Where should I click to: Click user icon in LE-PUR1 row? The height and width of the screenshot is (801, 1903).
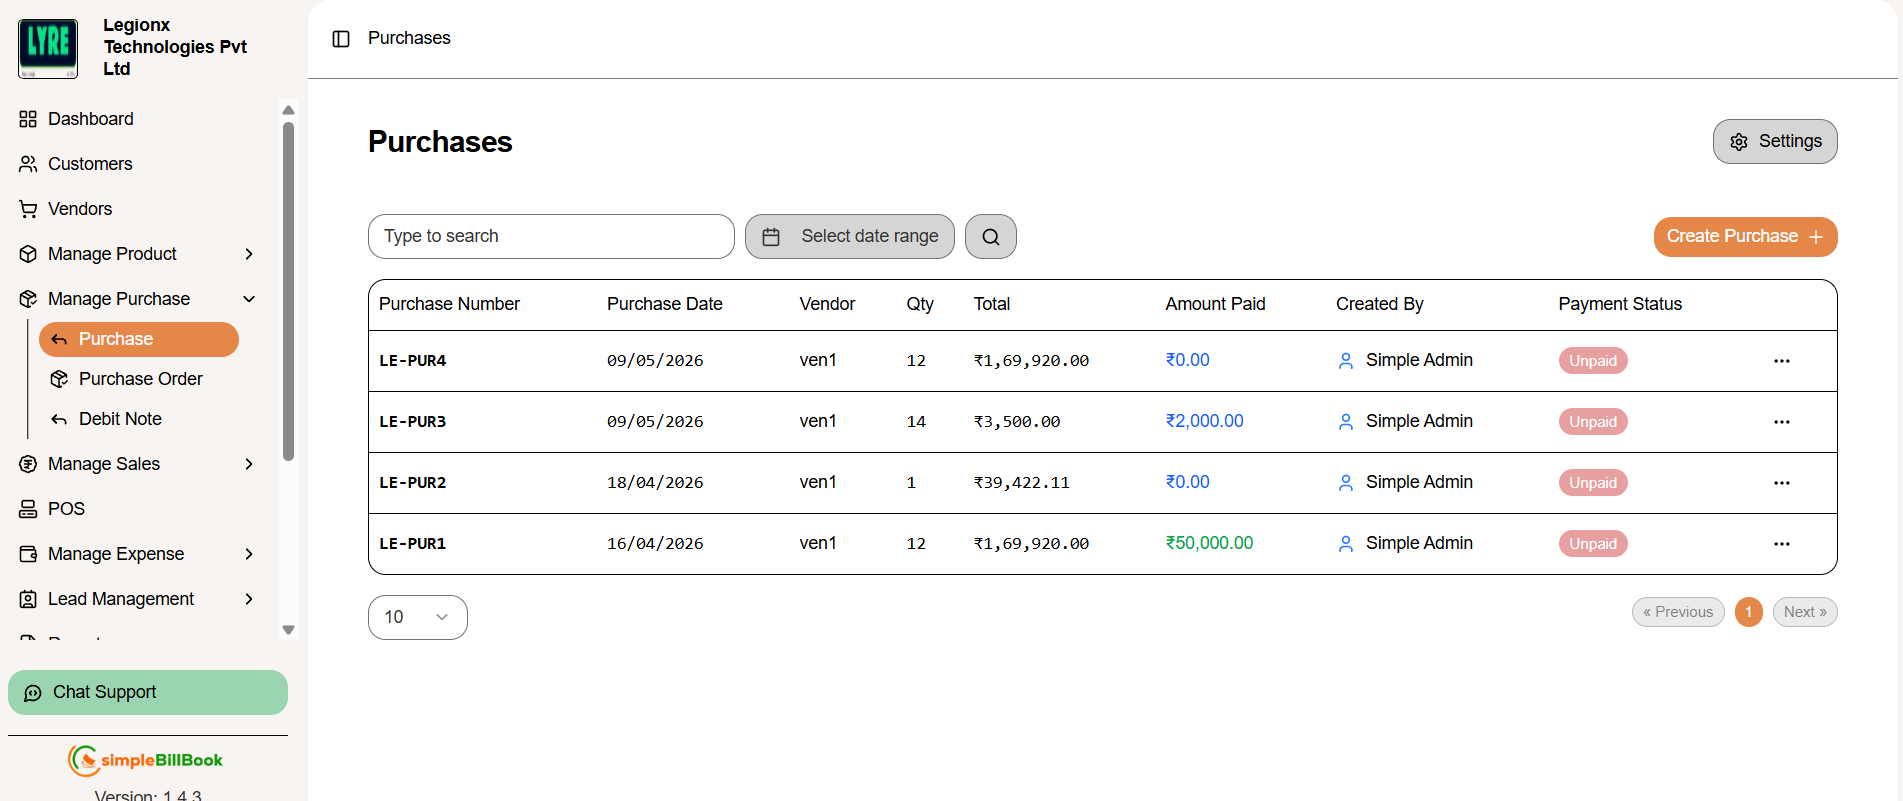1346,544
